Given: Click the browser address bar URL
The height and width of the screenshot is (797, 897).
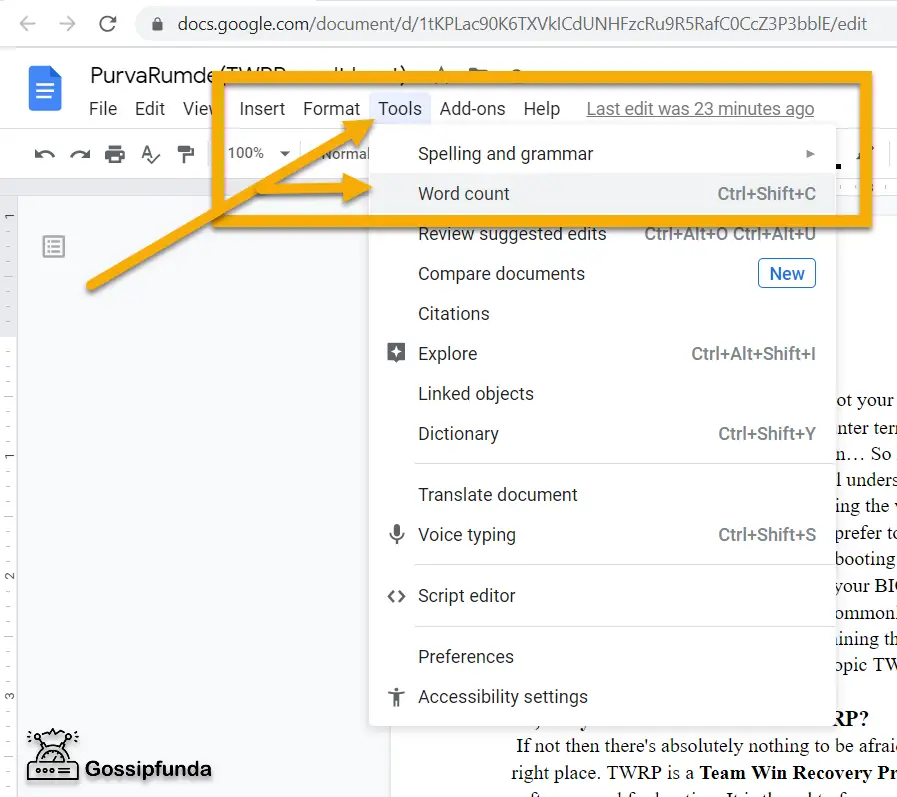Looking at the screenshot, I should [x=522, y=24].
